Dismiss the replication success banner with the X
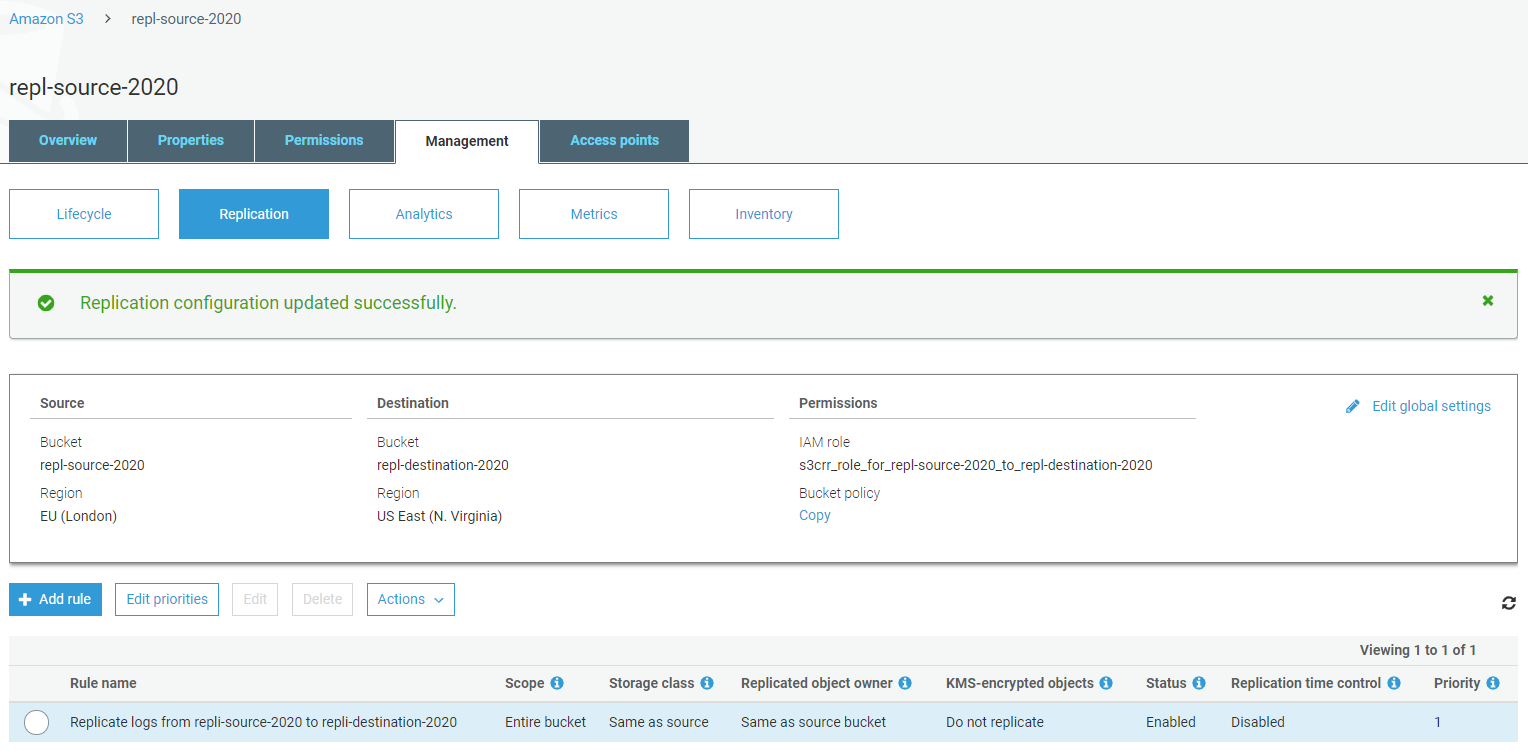The image size is (1528, 751). tap(1488, 300)
